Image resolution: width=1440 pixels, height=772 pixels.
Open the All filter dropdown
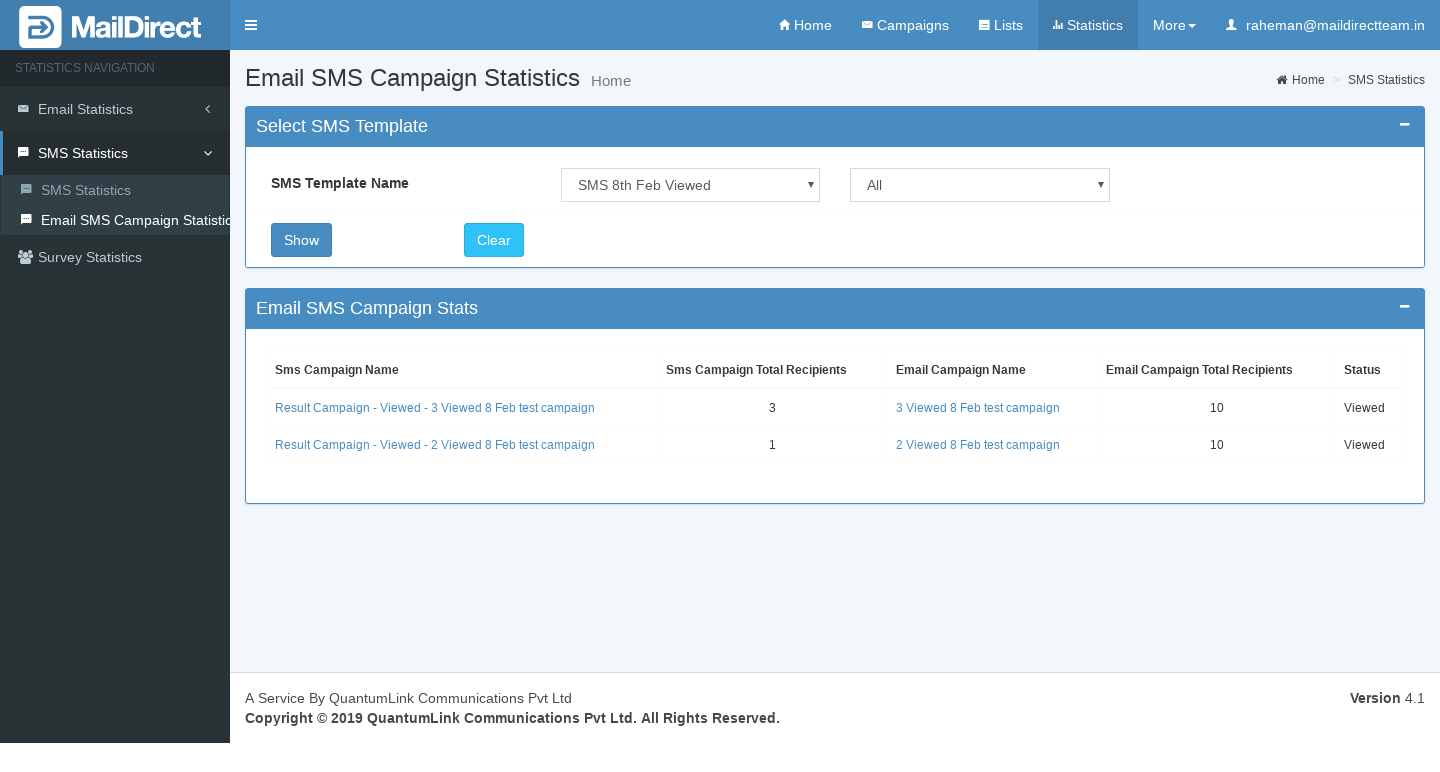pyautogui.click(x=979, y=185)
